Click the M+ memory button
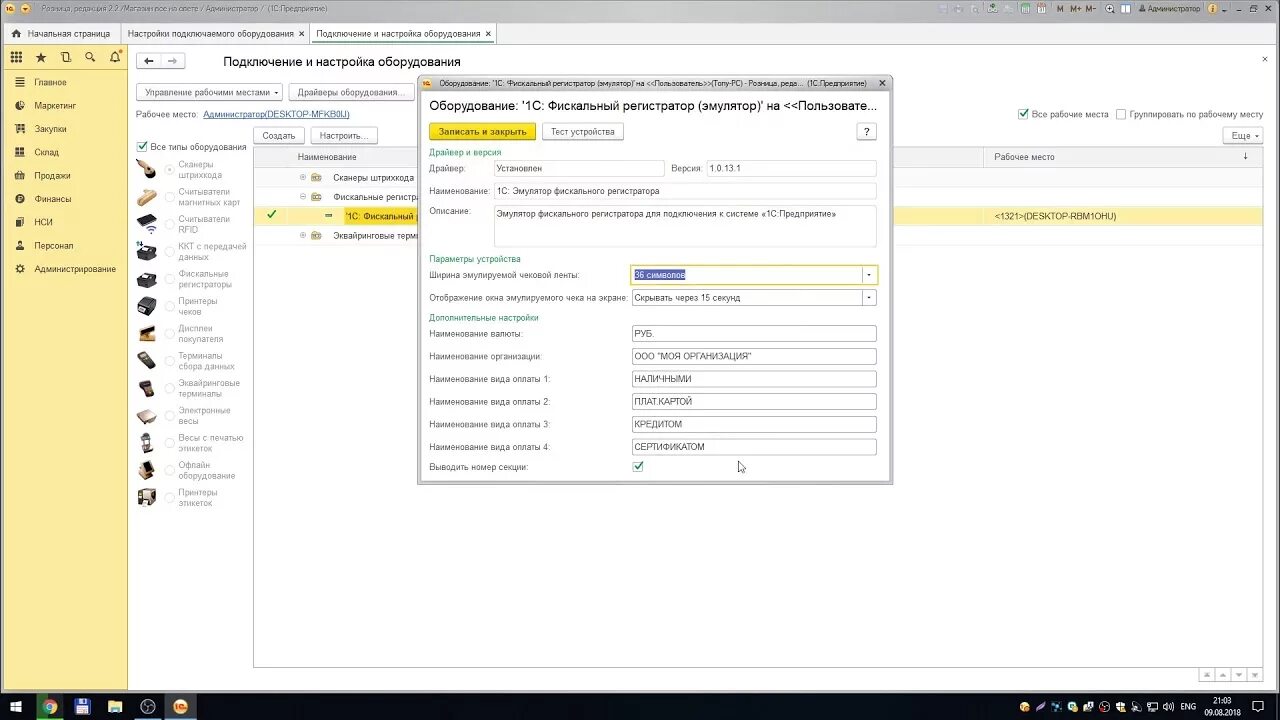The width and height of the screenshot is (1280, 720). coord(1076,8)
